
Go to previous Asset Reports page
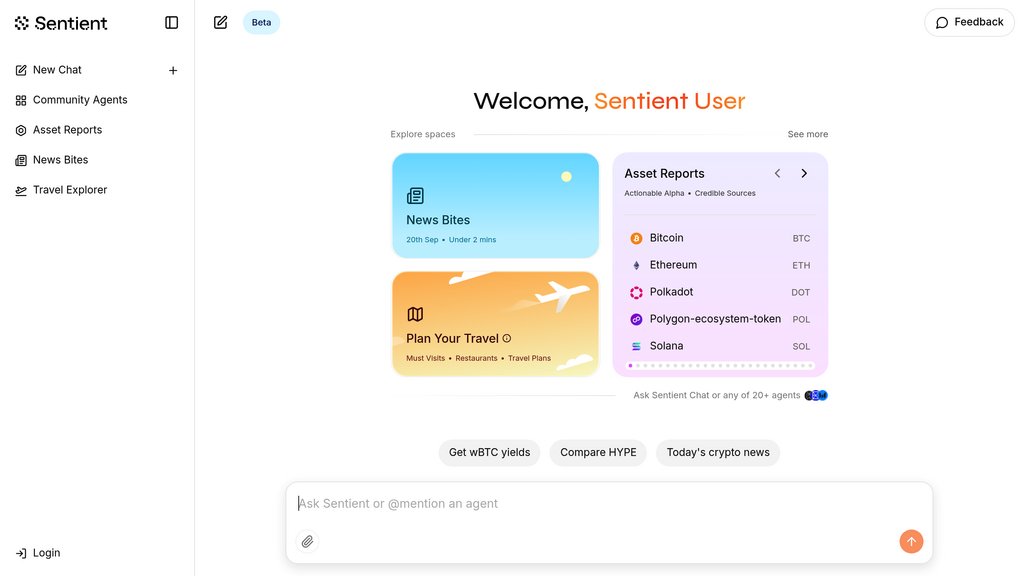coord(777,173)
